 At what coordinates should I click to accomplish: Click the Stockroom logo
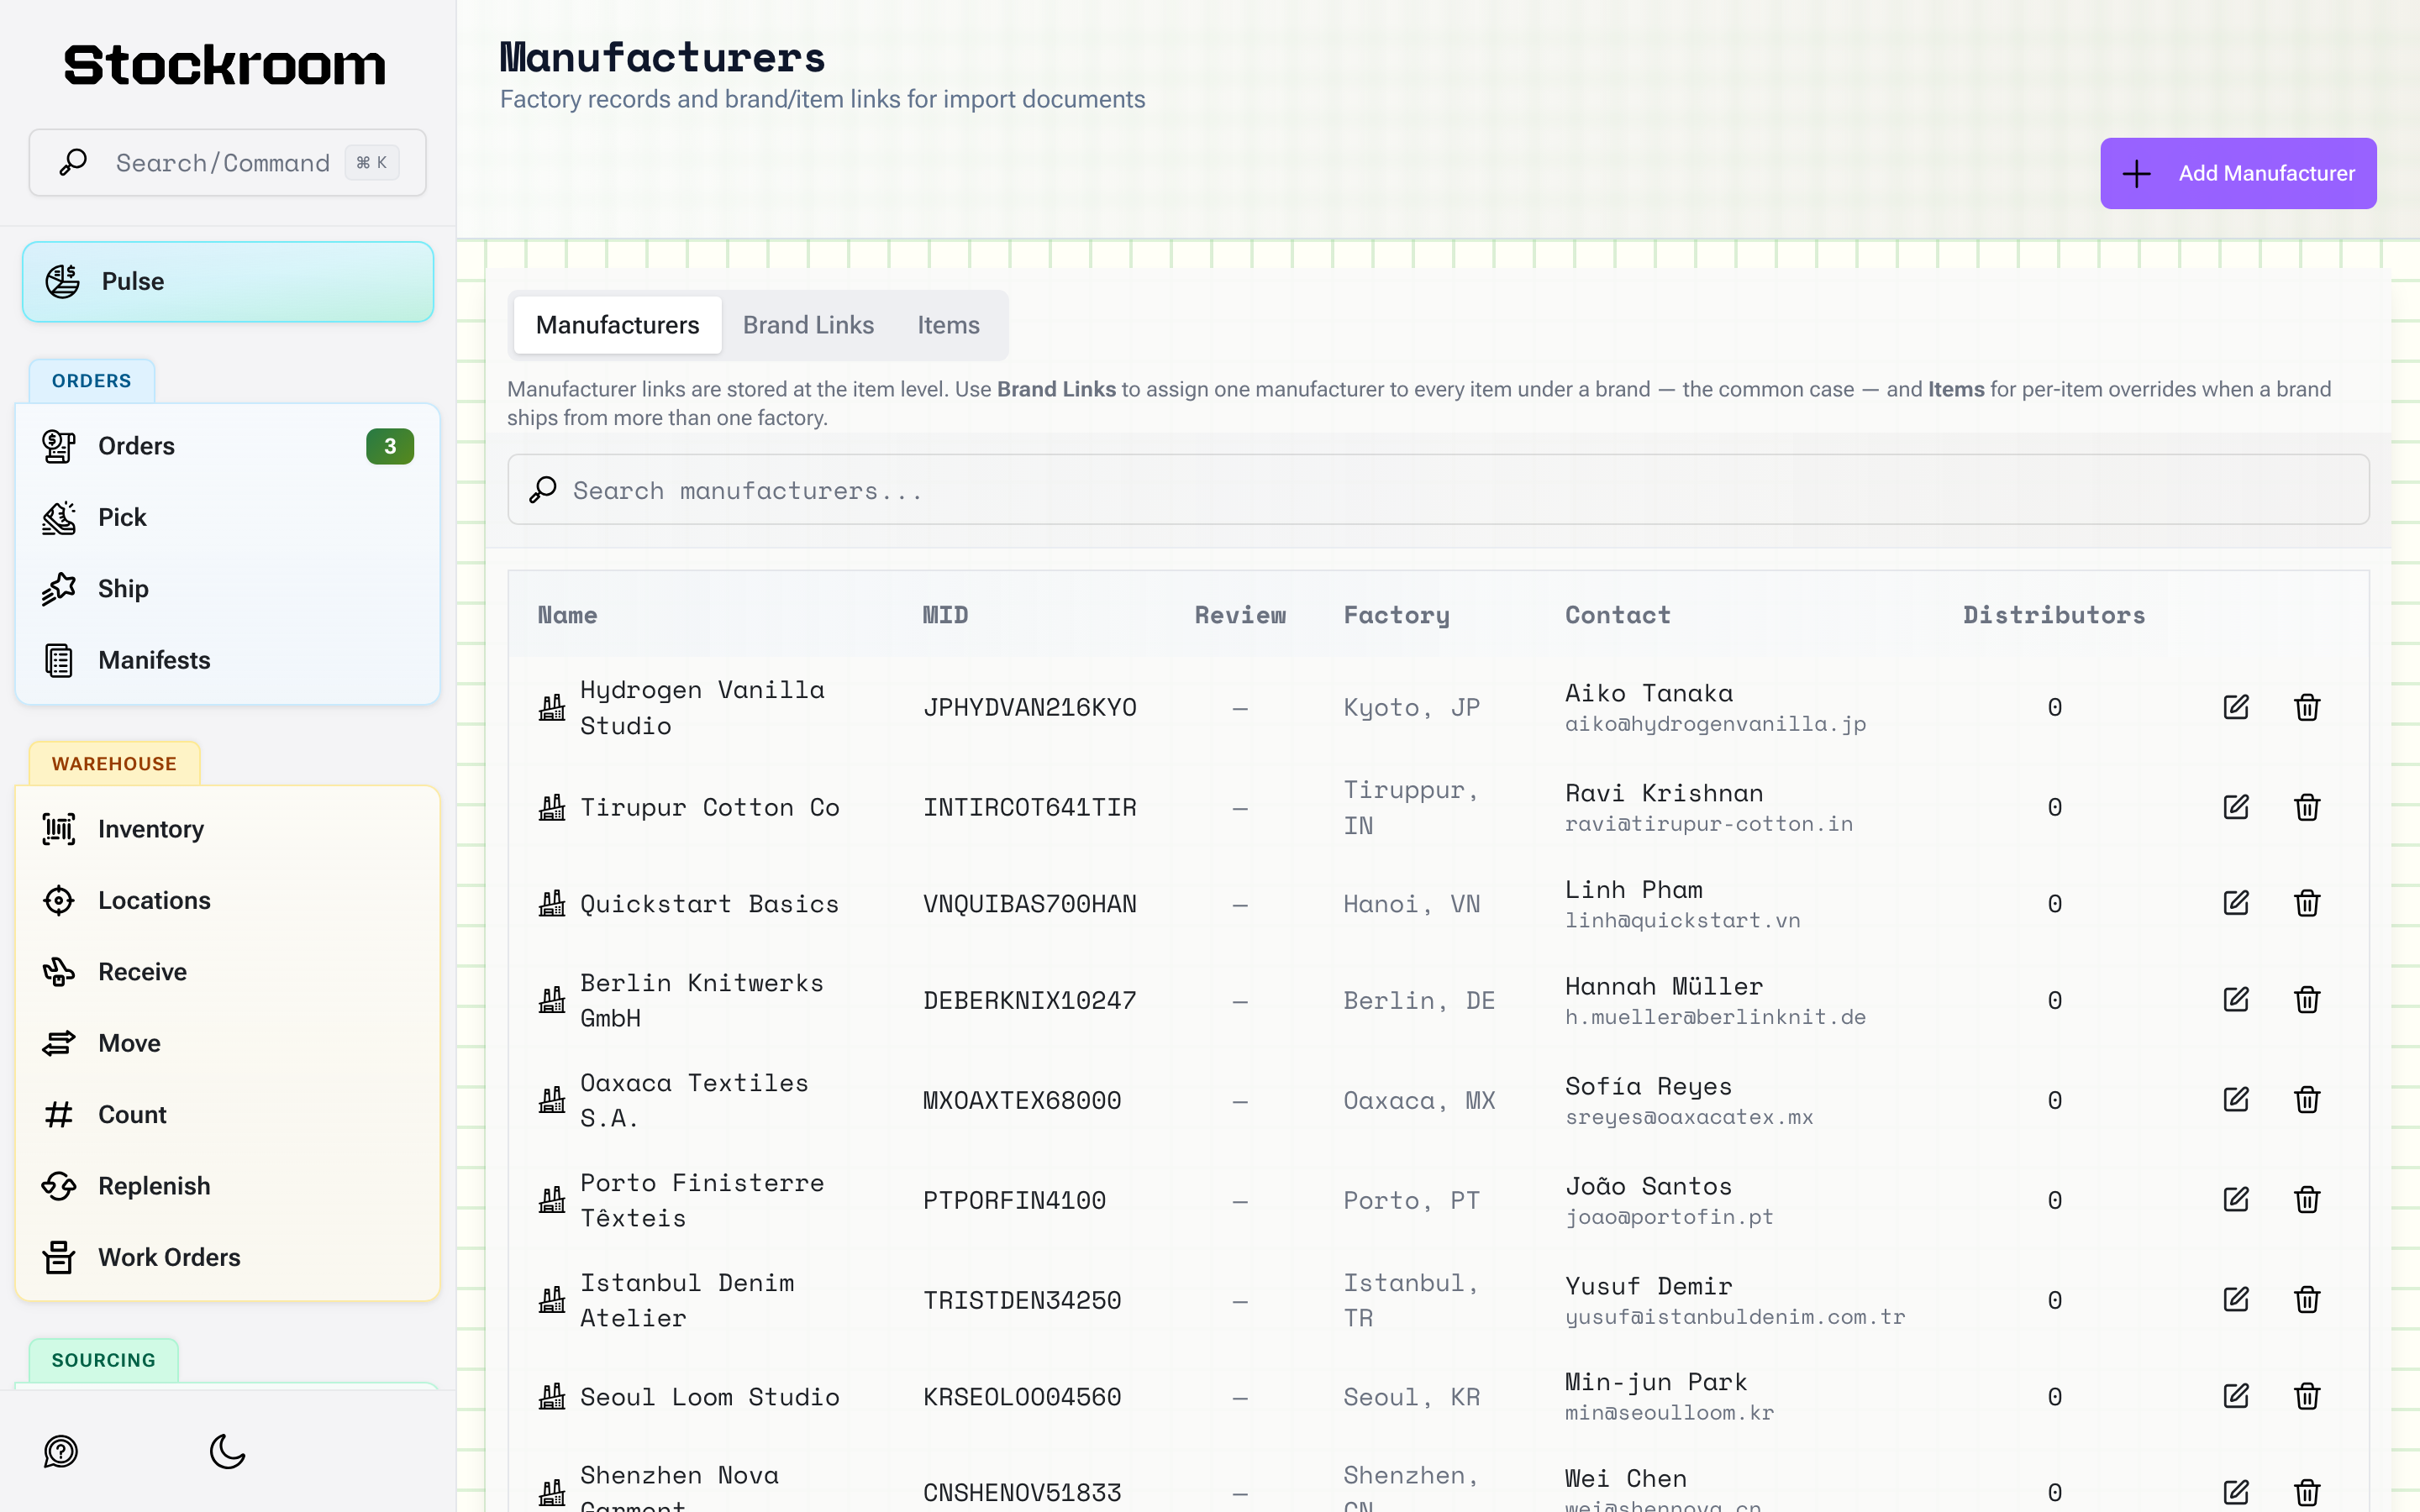pyautogui.click(x=225, y=65)
